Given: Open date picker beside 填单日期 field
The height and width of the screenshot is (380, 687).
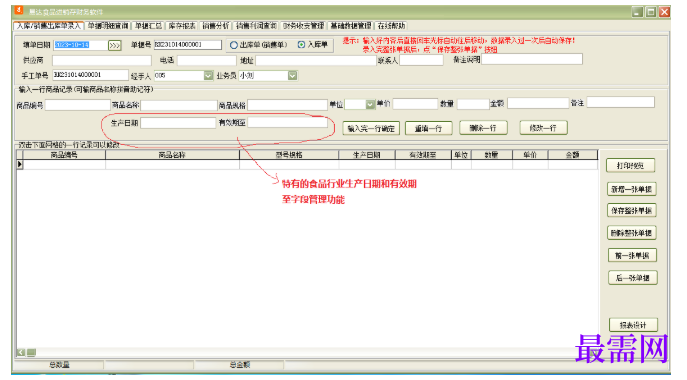Looking at the screenshot, I should tap(115, 46).
